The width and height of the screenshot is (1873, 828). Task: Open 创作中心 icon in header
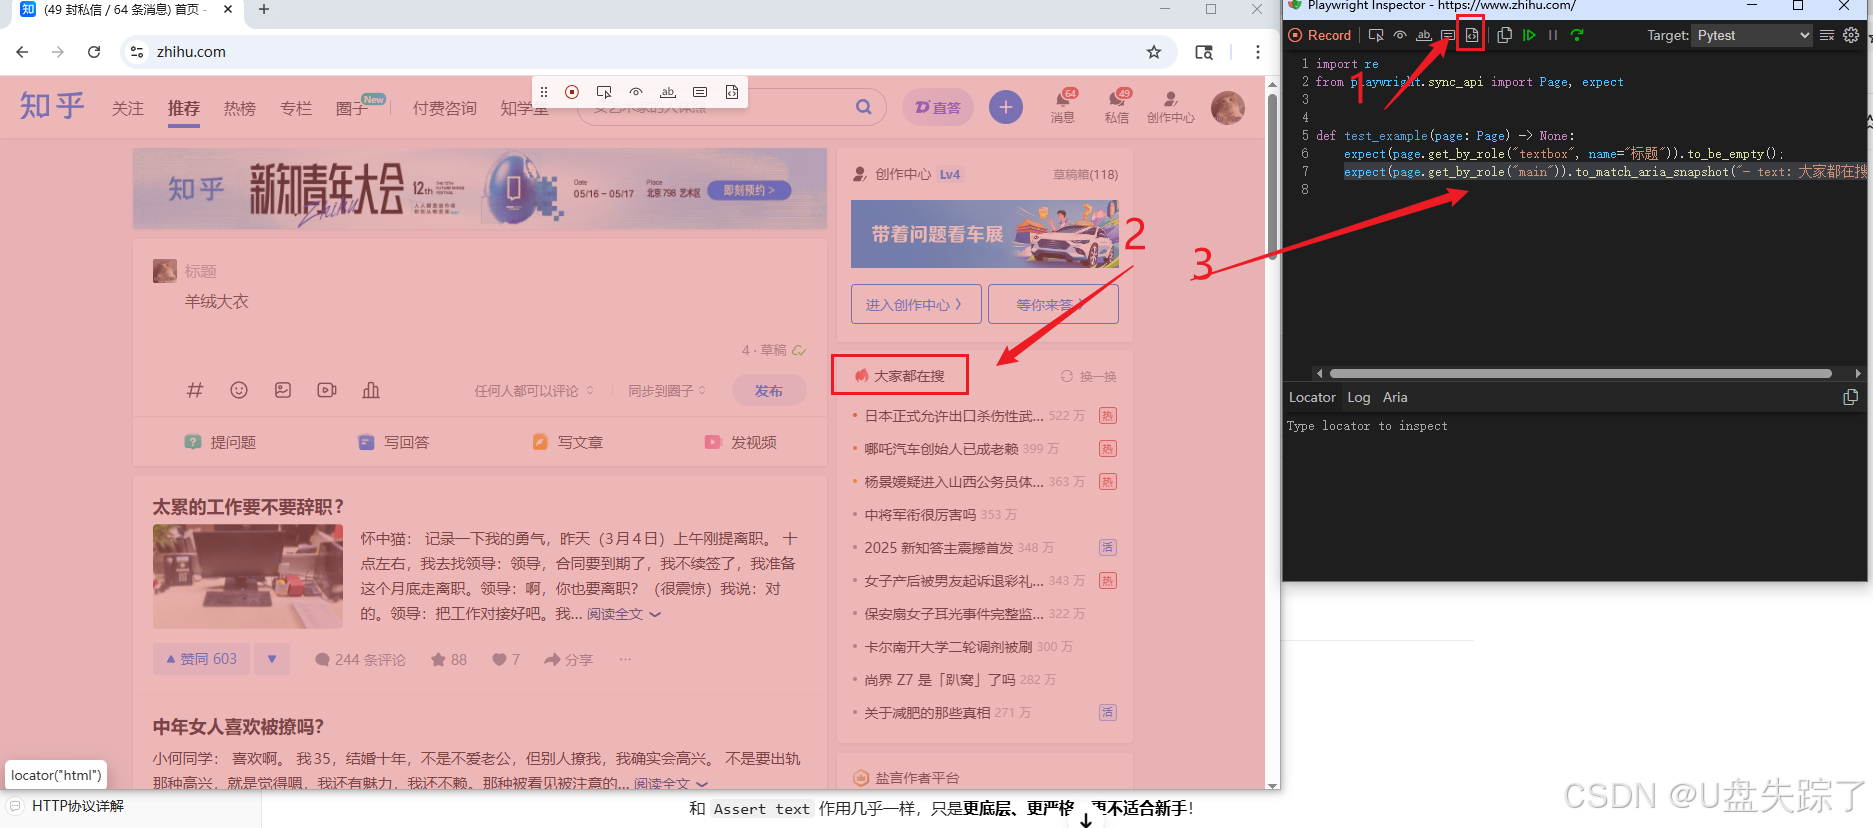click(1171, 106)
